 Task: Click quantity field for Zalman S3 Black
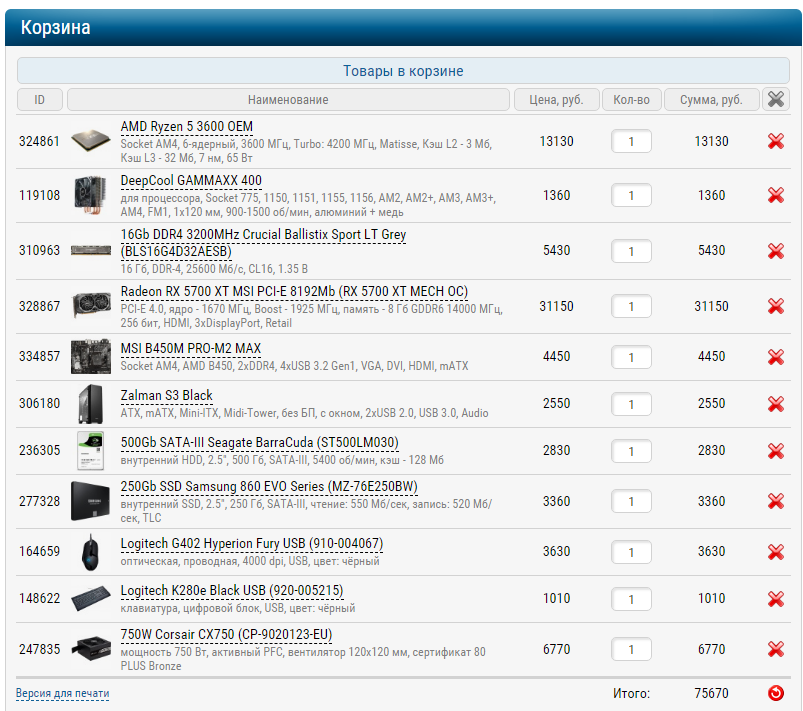631,404
